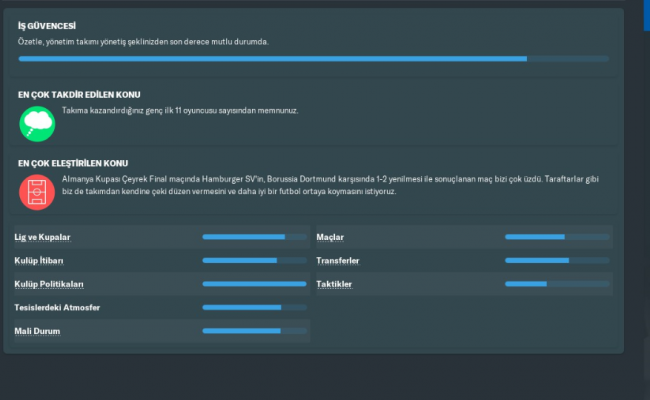Screen dimensions: 650x400
Task: Open the Lig ve Kupalar section
Action: 42,237
